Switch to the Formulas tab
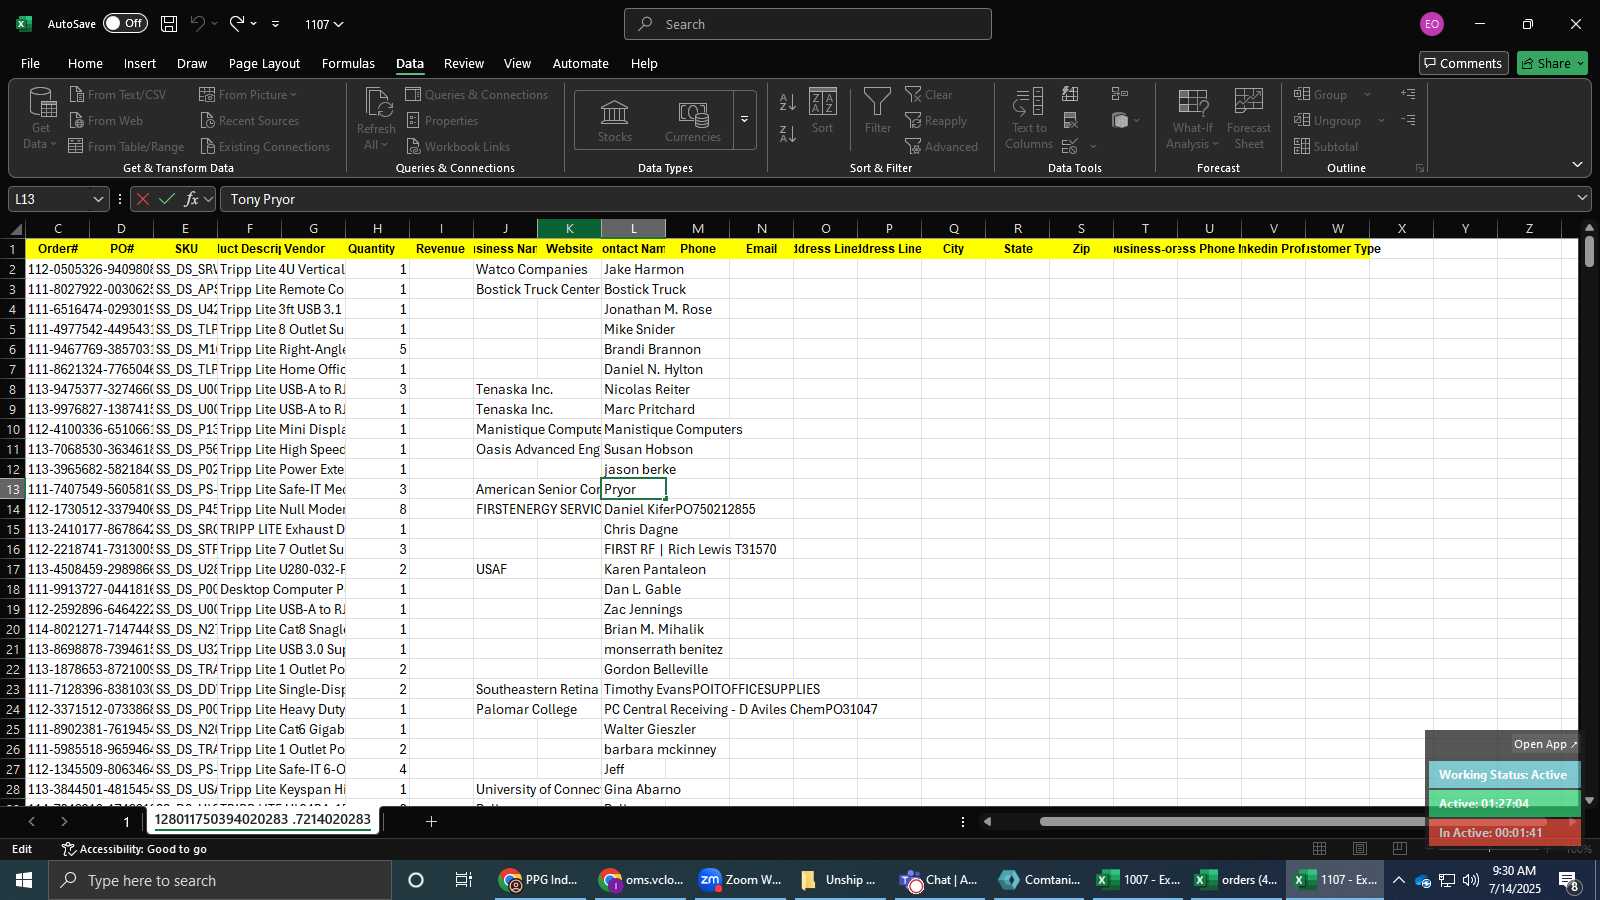The height and width of the screenshot is (900, 1600). [348, 63]
